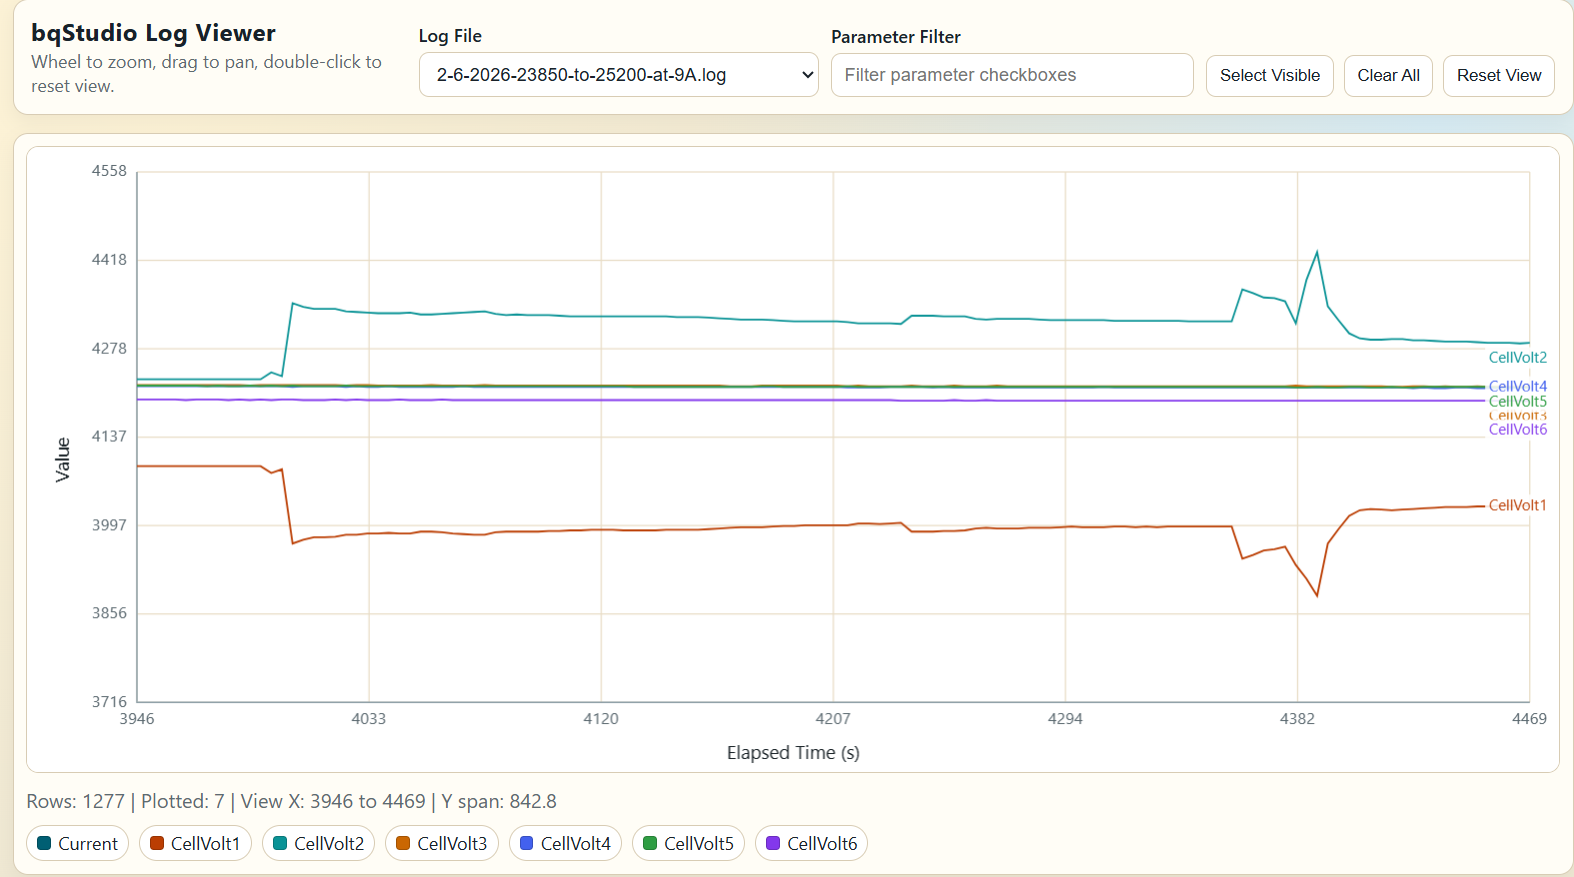Click the CellVolt1 line label in chart
The image size is (1574, 877).
(x=1517, y=506)
